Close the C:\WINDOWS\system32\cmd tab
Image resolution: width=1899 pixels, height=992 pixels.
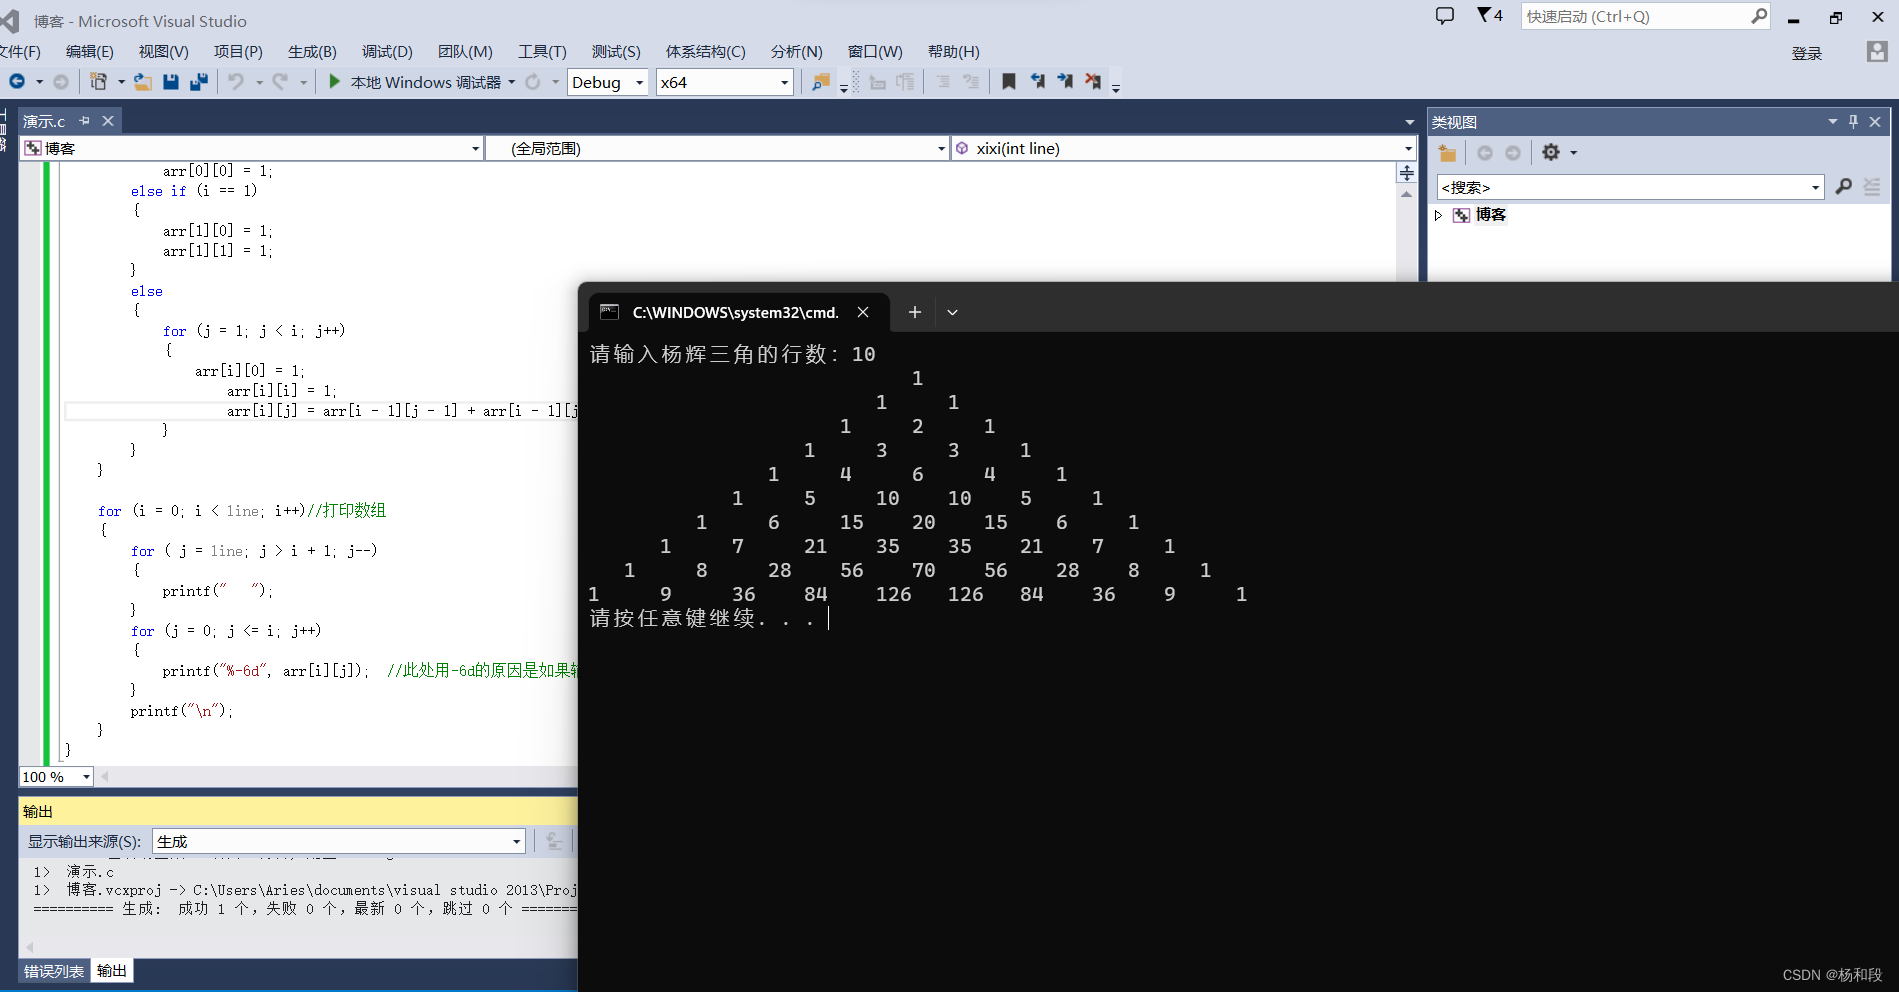(x=863, y=313)
